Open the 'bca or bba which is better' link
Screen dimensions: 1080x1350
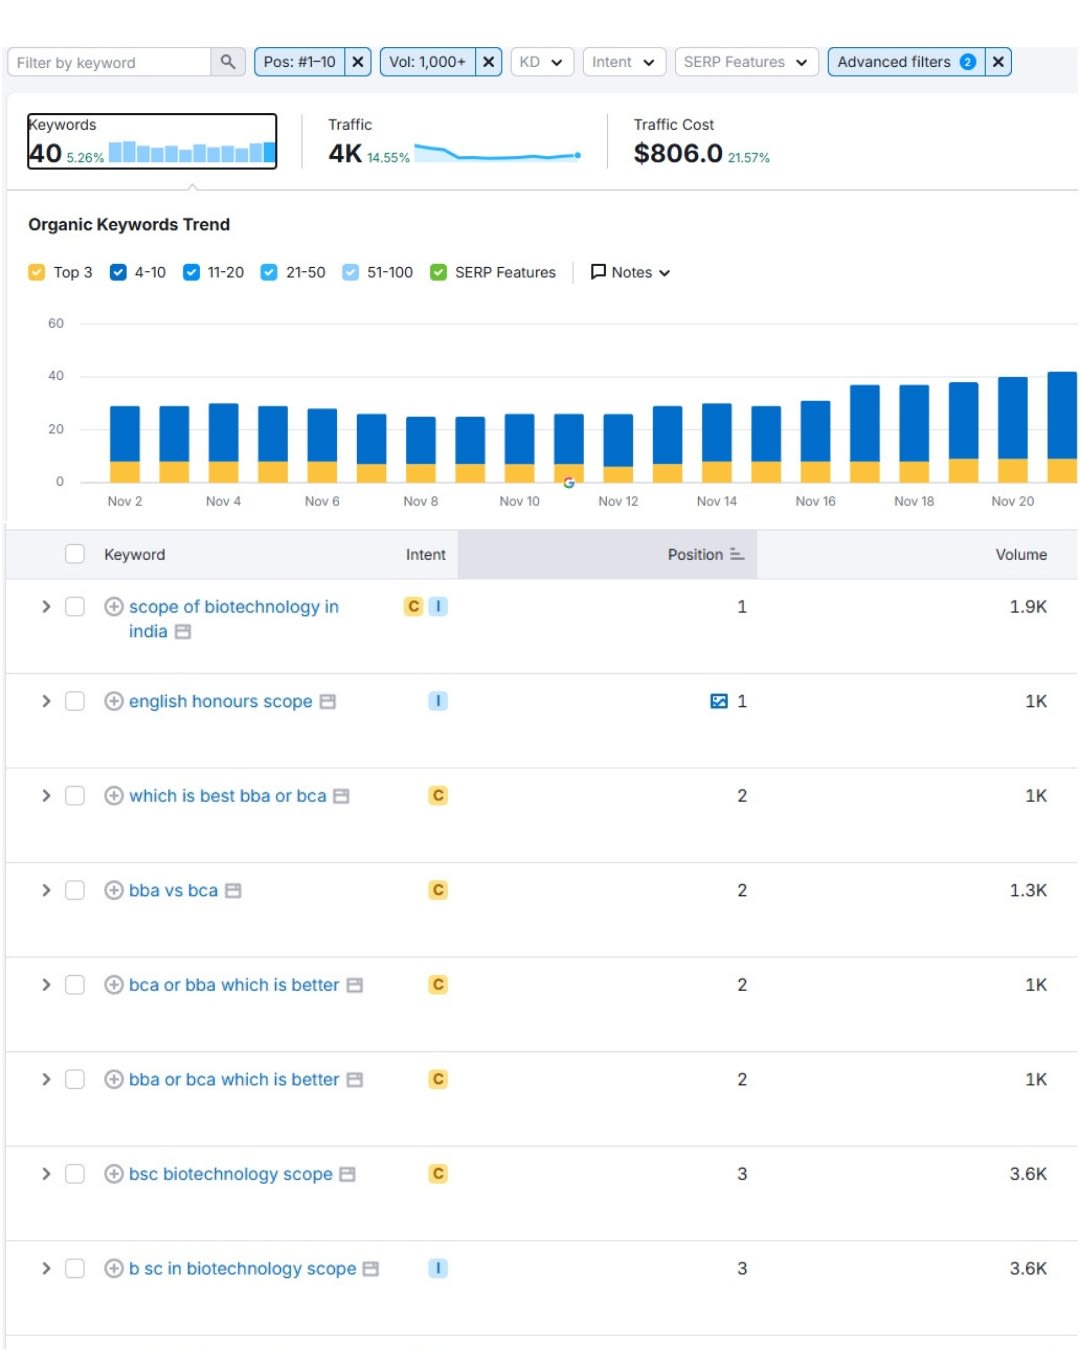(233, 985)
